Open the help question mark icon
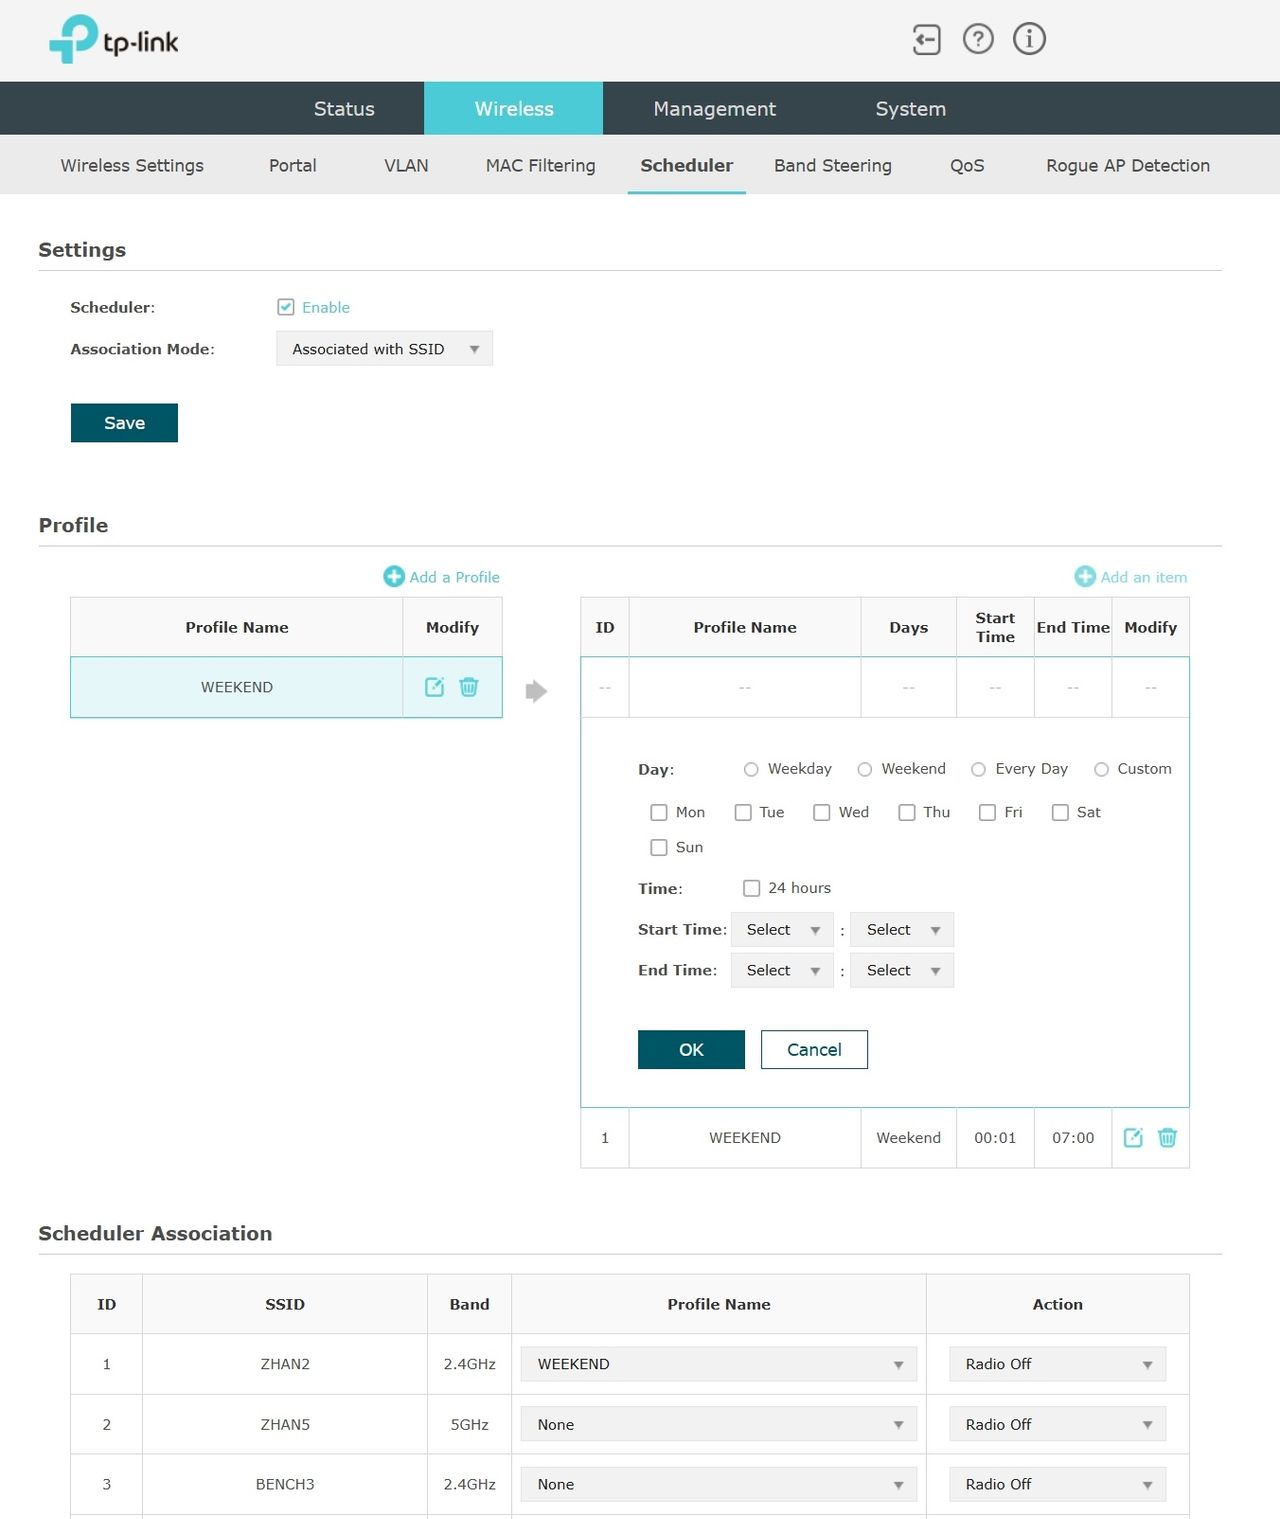 coord(978,39)
